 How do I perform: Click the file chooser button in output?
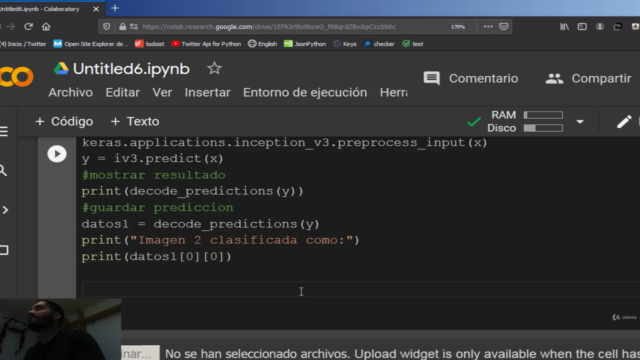[140, 353]
